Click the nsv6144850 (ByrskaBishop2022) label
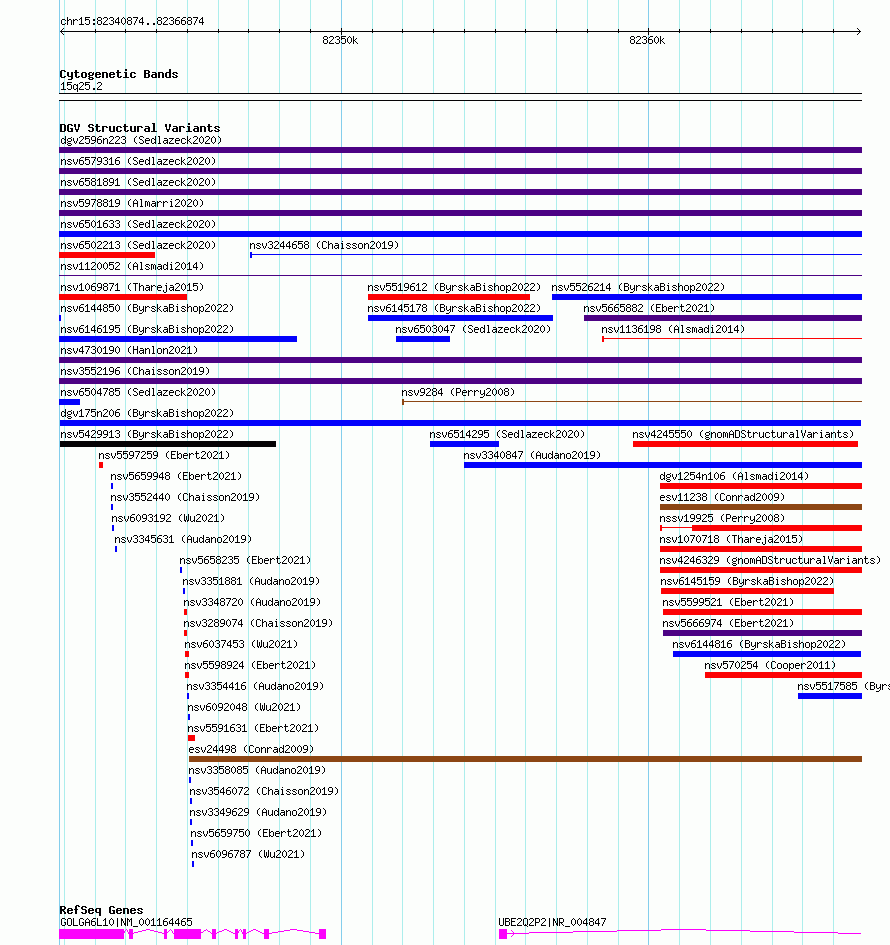This screenshot has width=890, height=945. [147, 309]
